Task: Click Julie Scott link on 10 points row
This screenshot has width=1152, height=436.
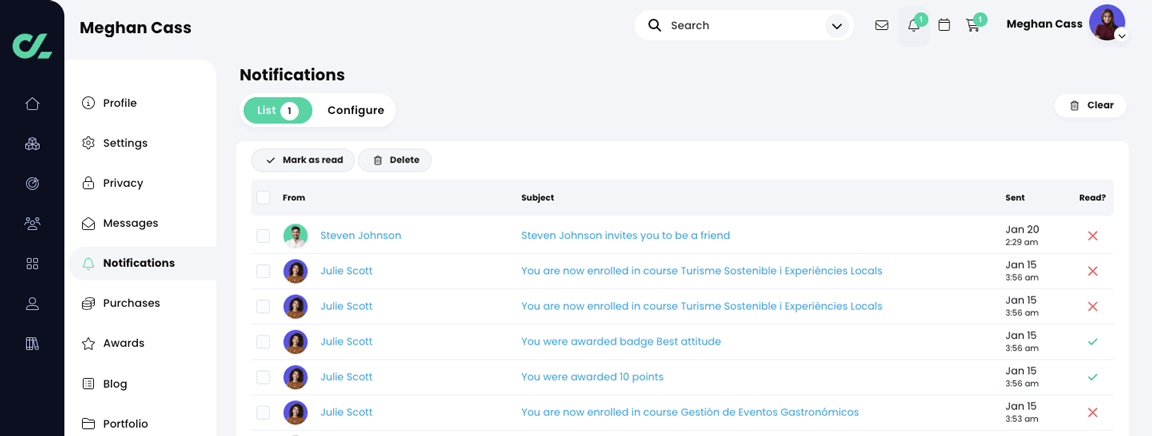Action: (x=346, y=377)
